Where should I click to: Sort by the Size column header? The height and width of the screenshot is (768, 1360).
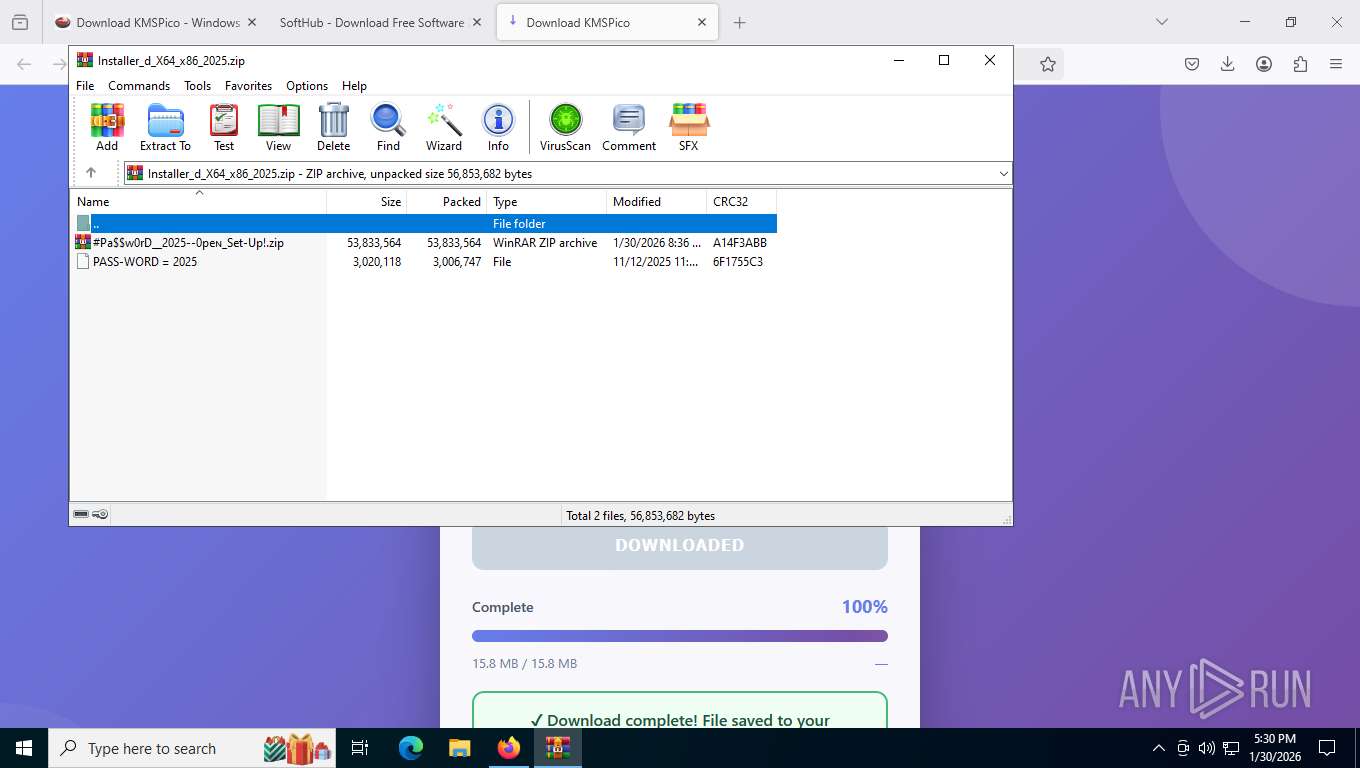pyautogui.click(x=367, y=202)
